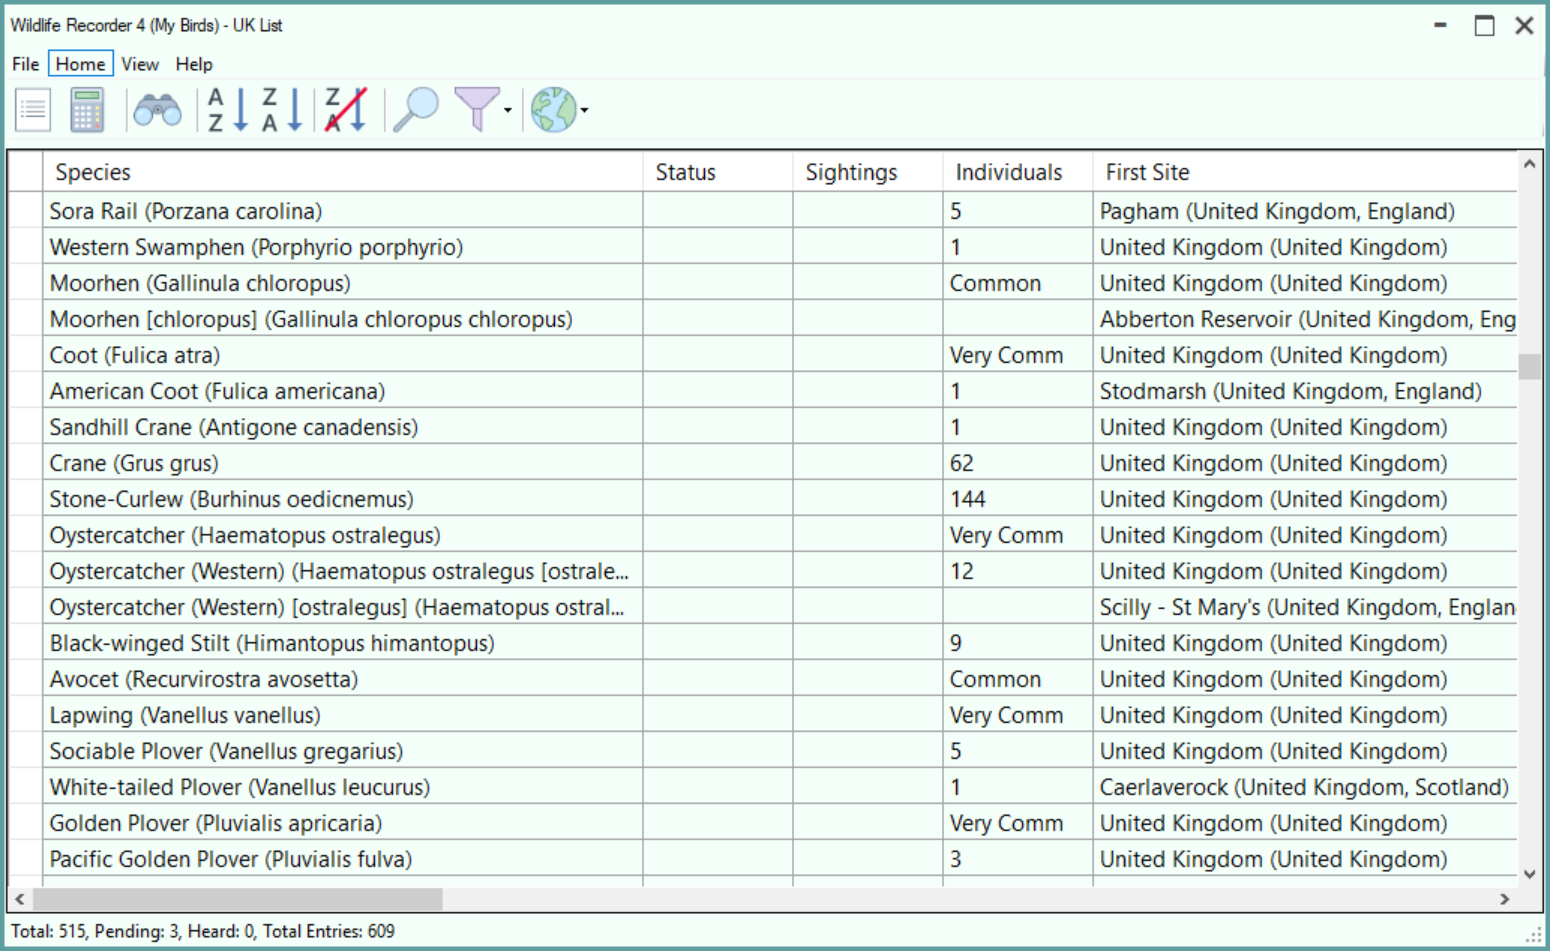This screenshot has height=951, width=1550.
Task: Click the Sightings column header
Action: (x=867, y=172)
